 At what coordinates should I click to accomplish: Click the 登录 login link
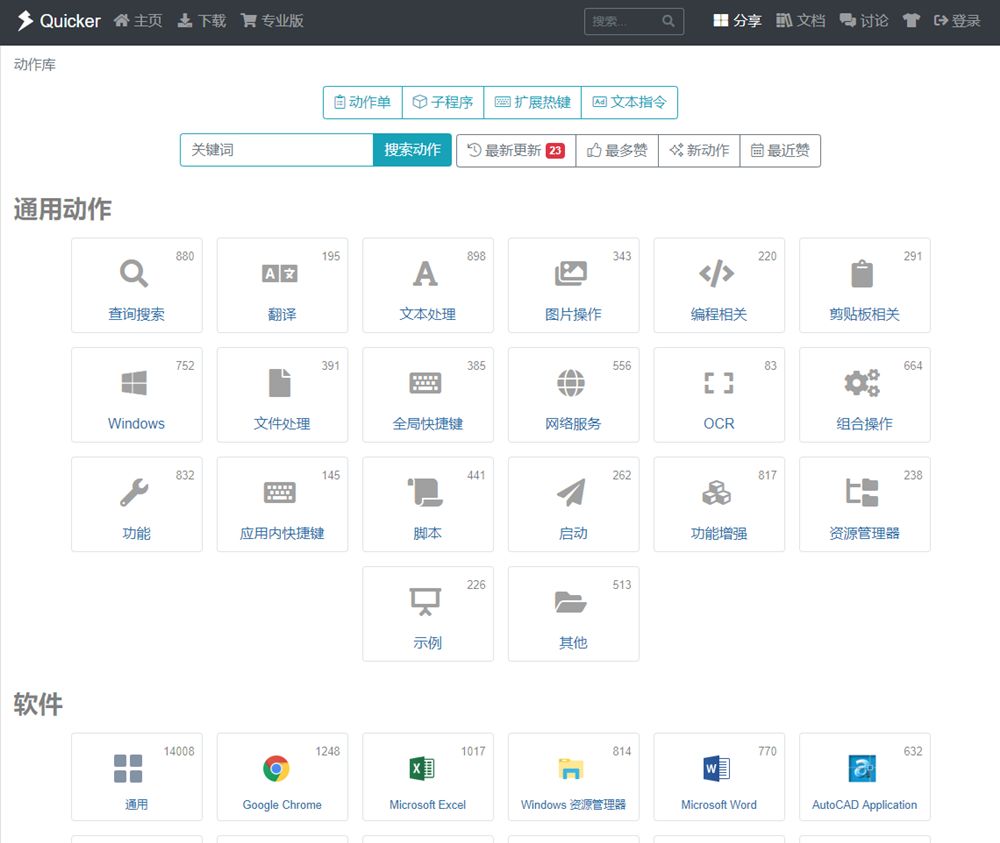click(957, 20)
